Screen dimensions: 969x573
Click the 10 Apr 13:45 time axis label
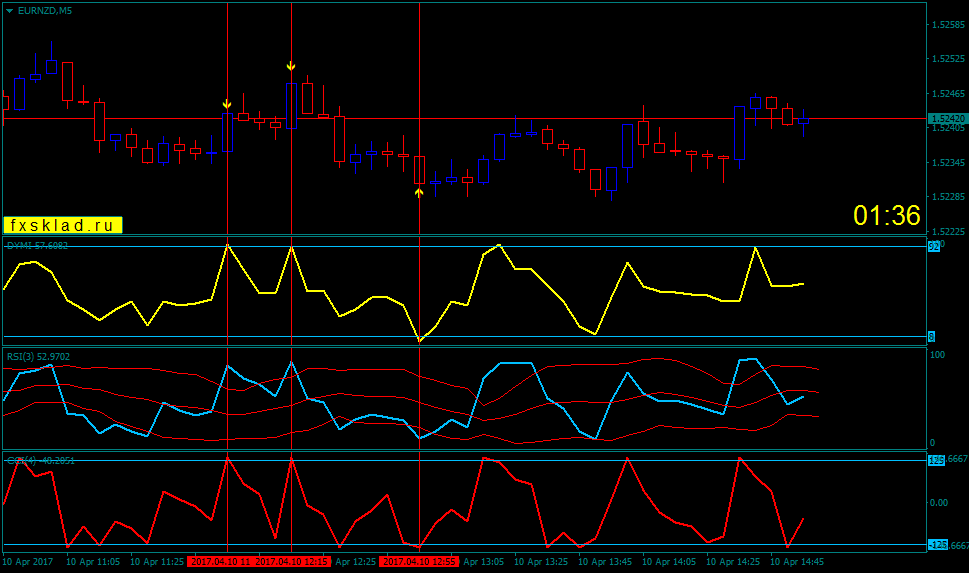coord(605,562)
